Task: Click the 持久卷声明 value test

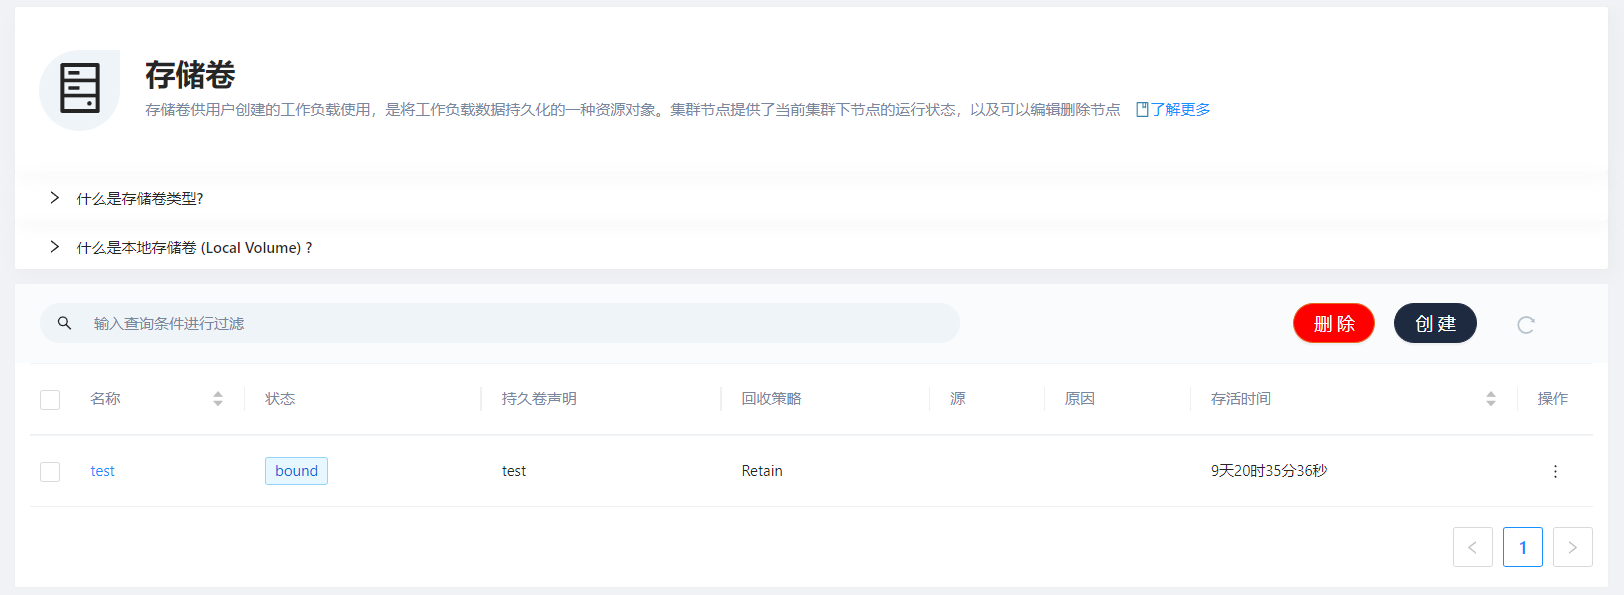Action: [x=514, y=471]
